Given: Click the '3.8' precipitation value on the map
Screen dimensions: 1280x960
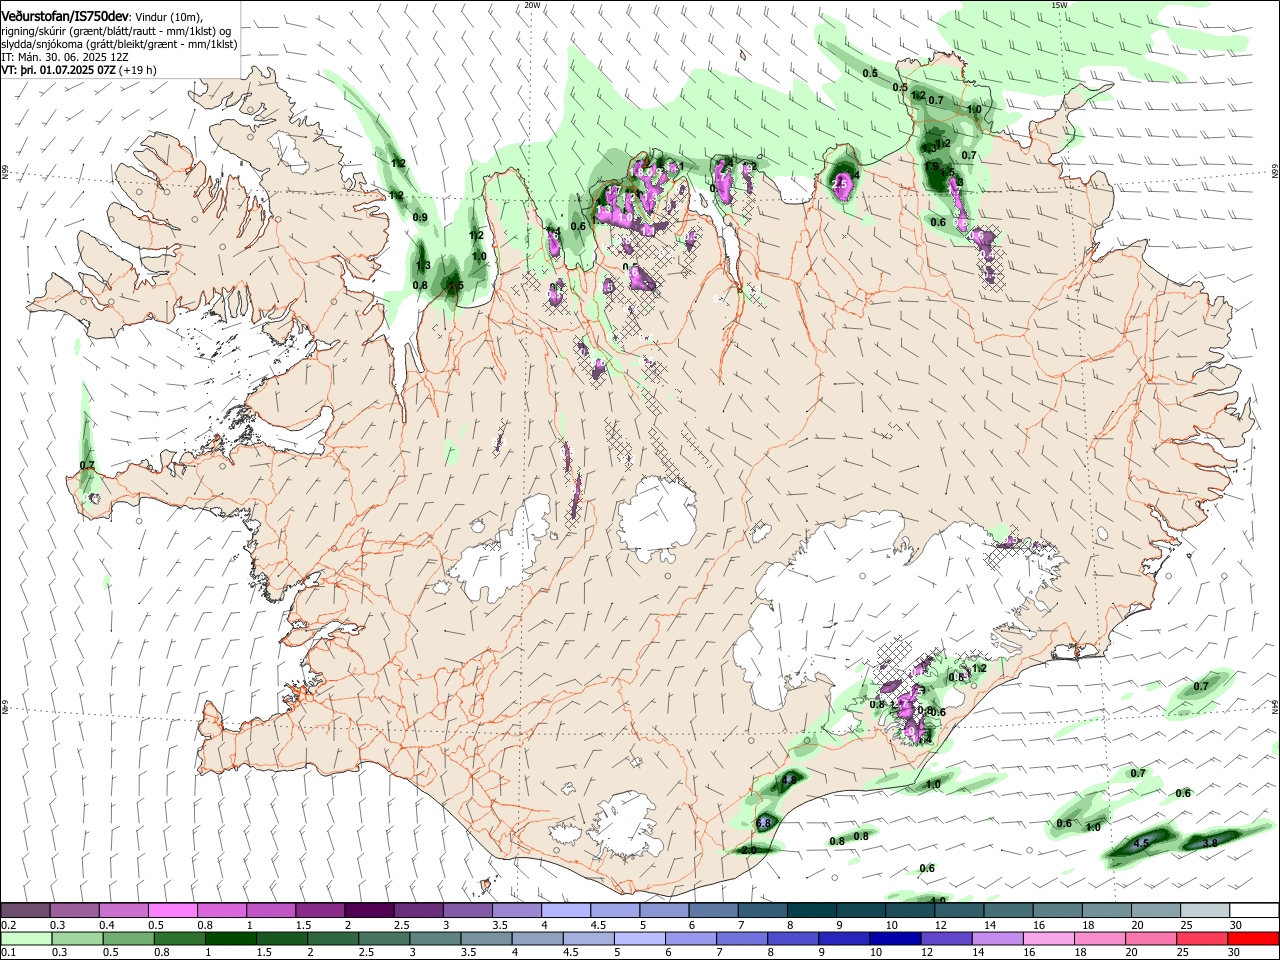Looking at the screenshot, I should (1210, 843).
